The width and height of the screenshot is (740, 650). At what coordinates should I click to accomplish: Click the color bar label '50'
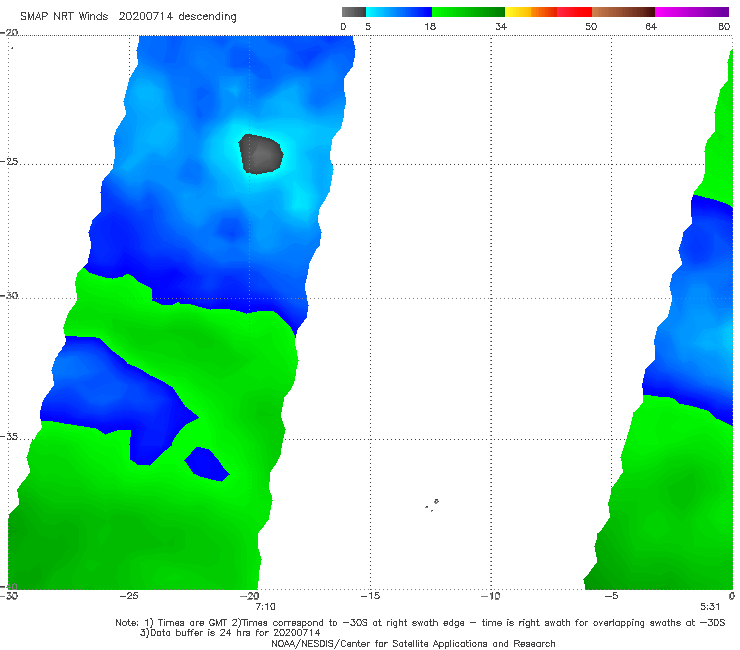pos(591,26)
